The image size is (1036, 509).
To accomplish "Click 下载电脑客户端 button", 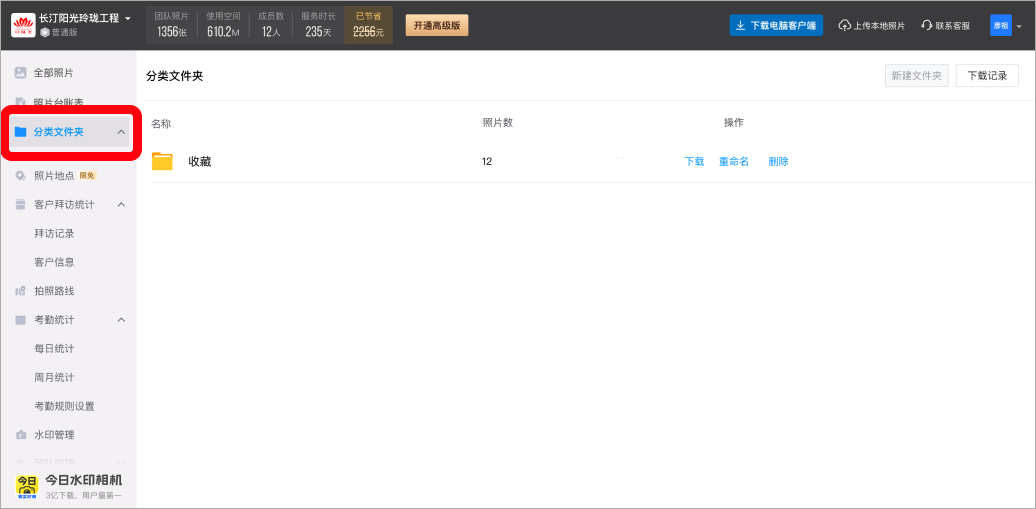I will [x=776, y=25].
